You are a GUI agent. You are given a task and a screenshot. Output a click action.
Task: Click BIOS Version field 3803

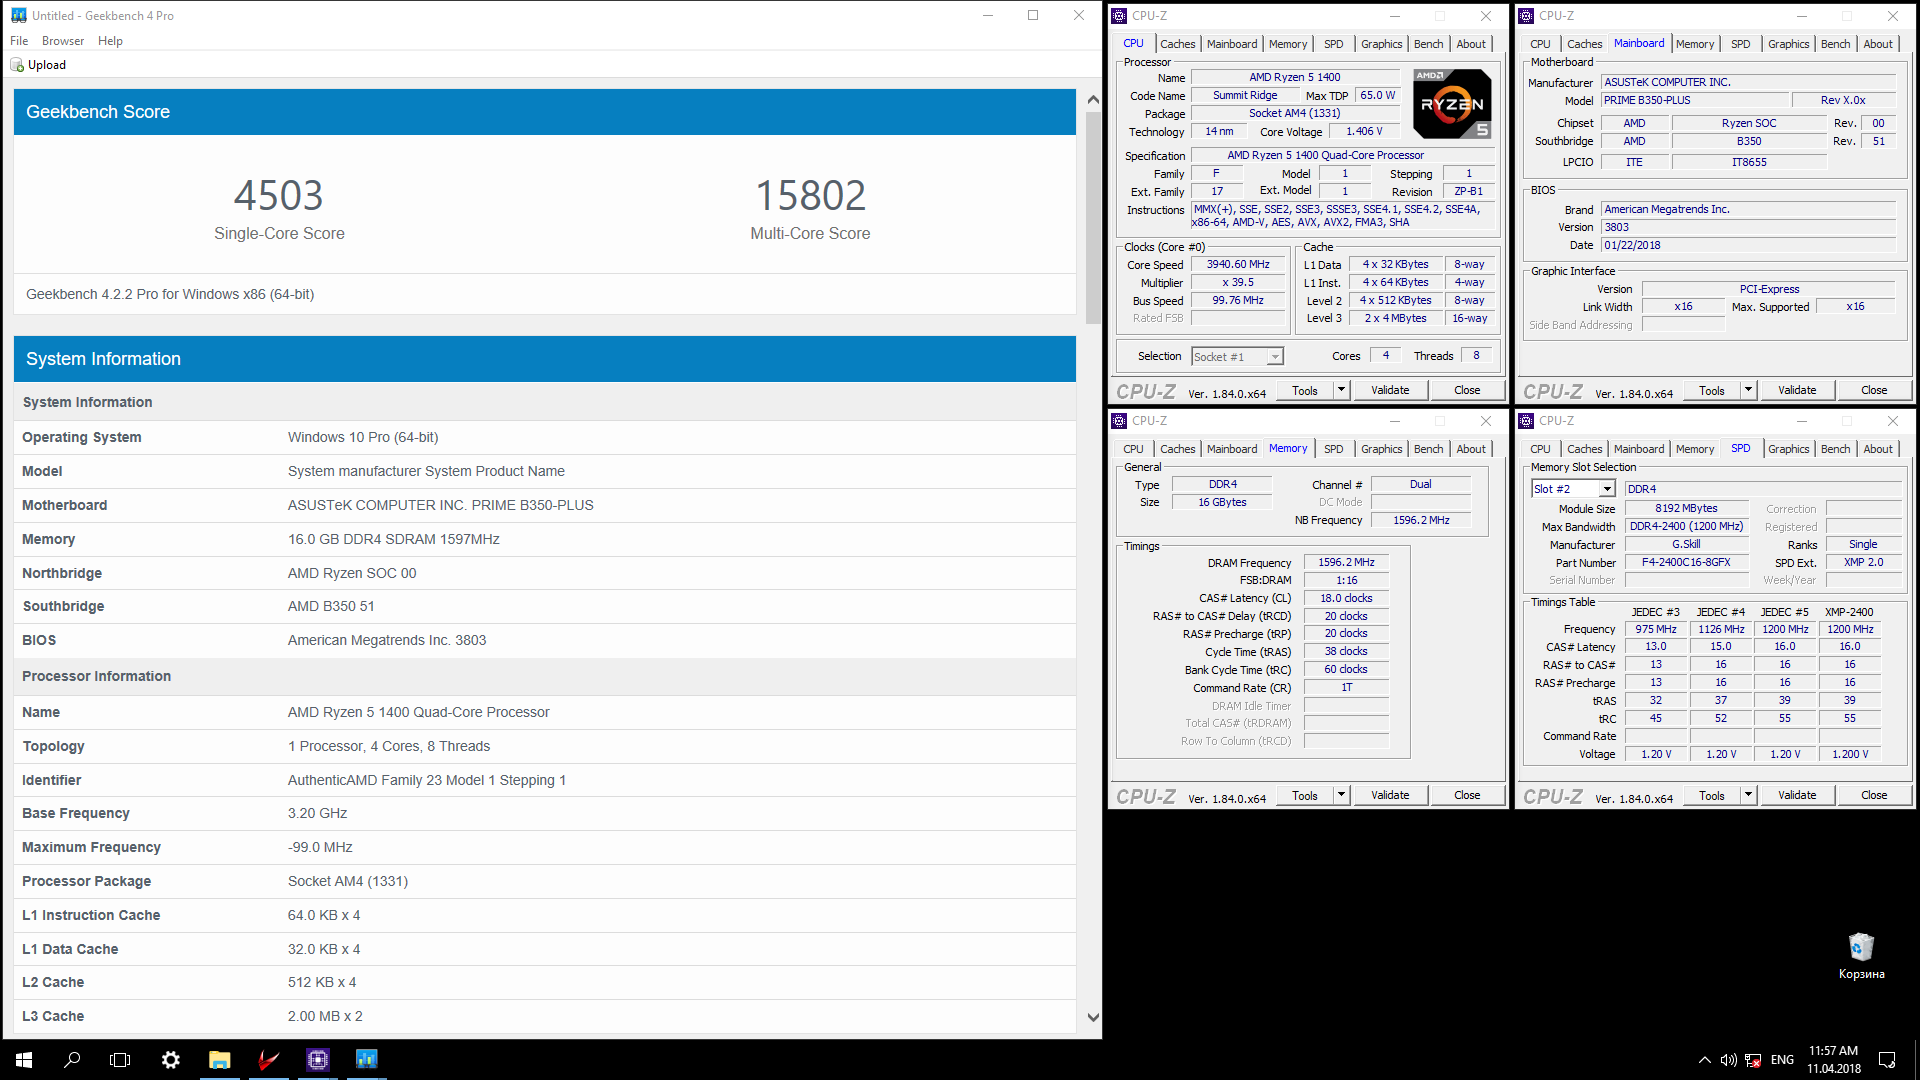tap(1748, 227)
